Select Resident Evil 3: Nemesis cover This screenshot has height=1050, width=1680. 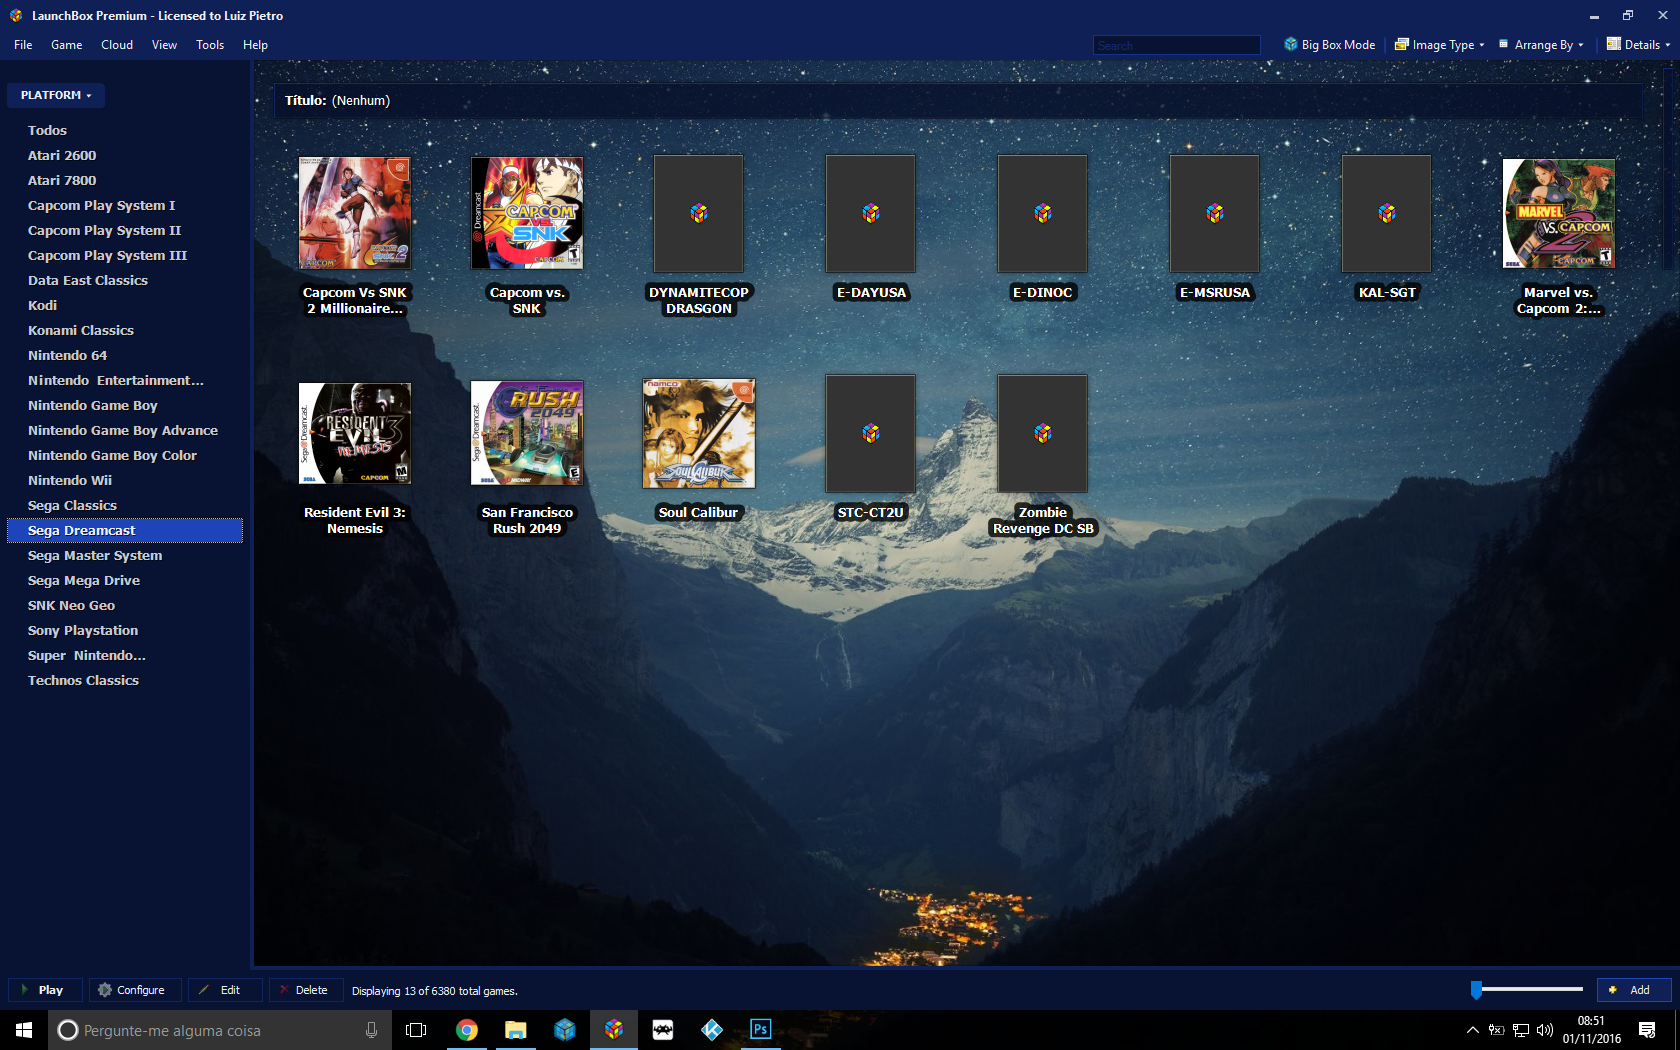tap(355, 433)
